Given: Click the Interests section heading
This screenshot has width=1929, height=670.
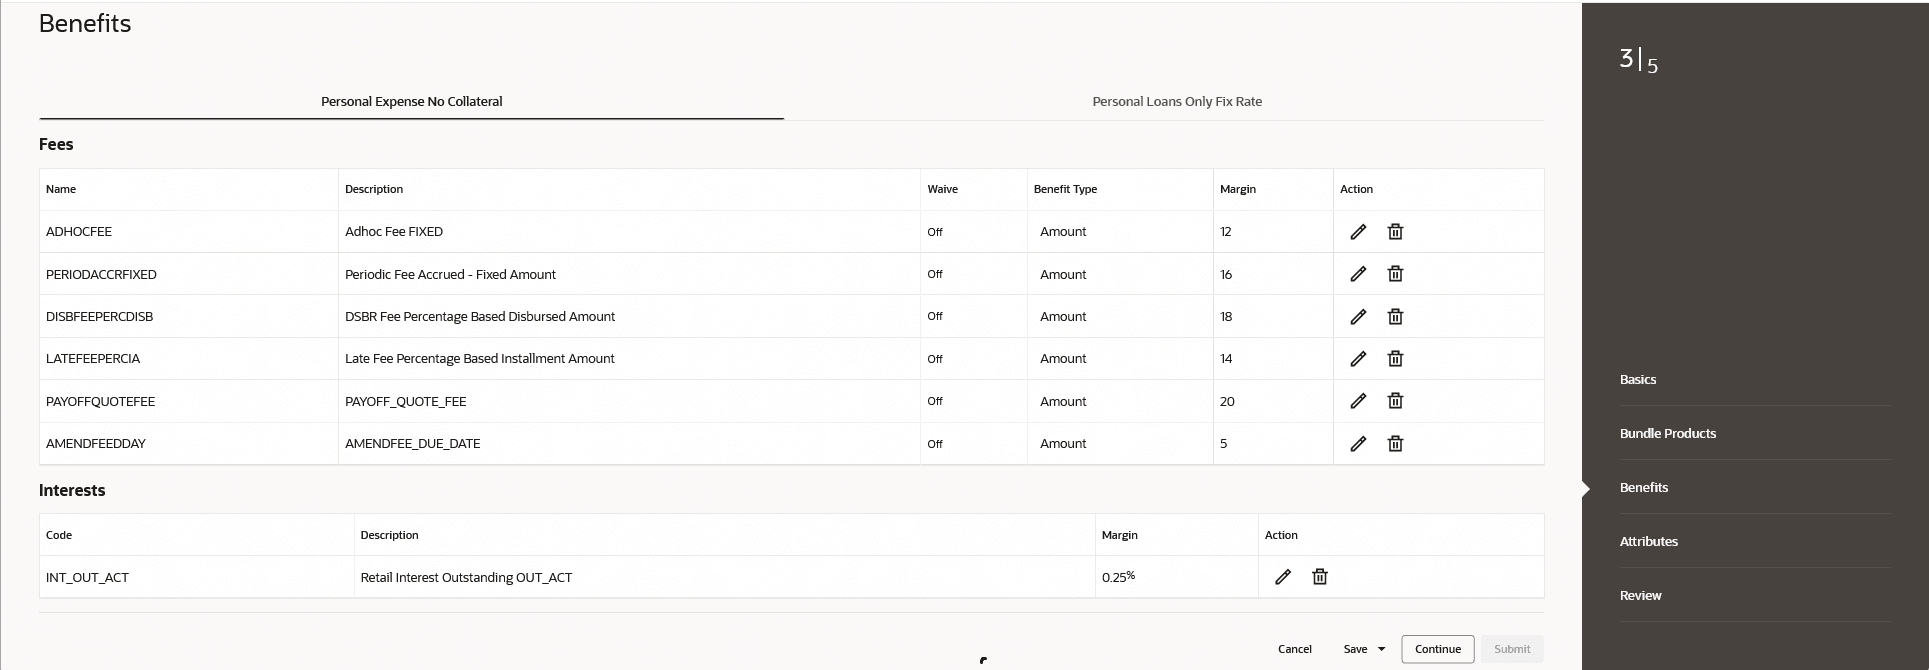Looking at the screenshot, I should point(72,490).
